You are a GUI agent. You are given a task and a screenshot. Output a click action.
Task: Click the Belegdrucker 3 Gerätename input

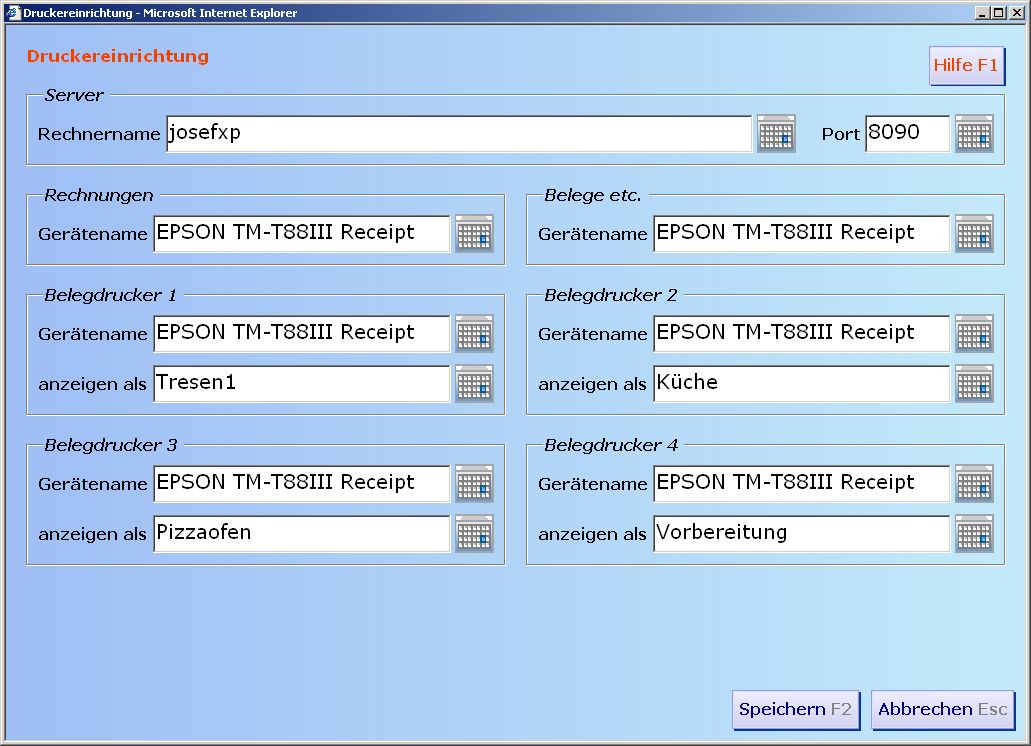(x=301, y=484)
